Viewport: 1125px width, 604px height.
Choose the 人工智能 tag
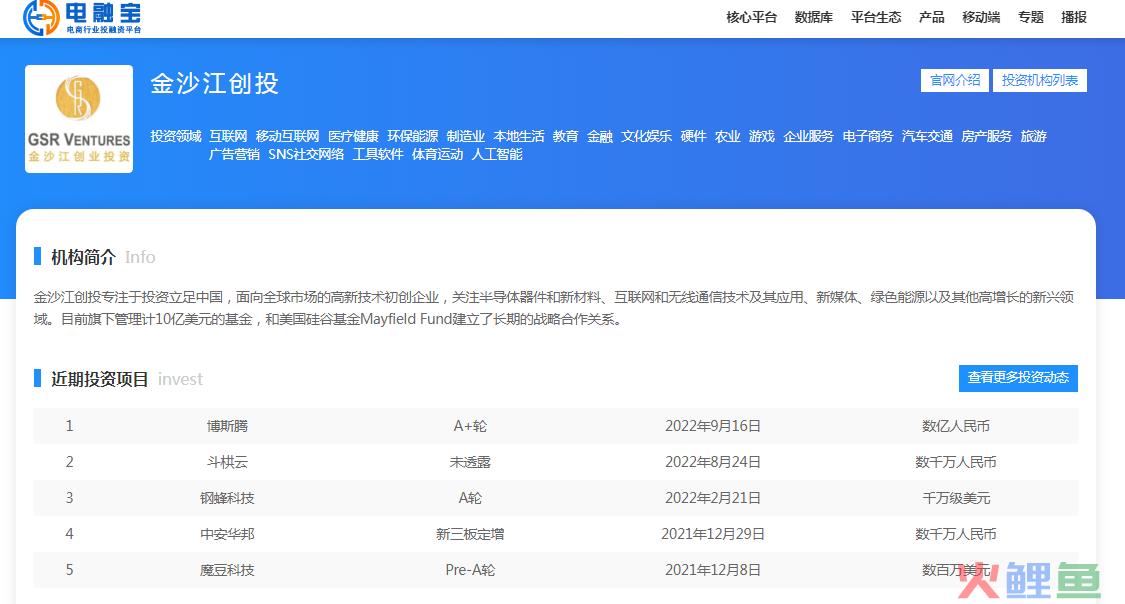(496, 154)
